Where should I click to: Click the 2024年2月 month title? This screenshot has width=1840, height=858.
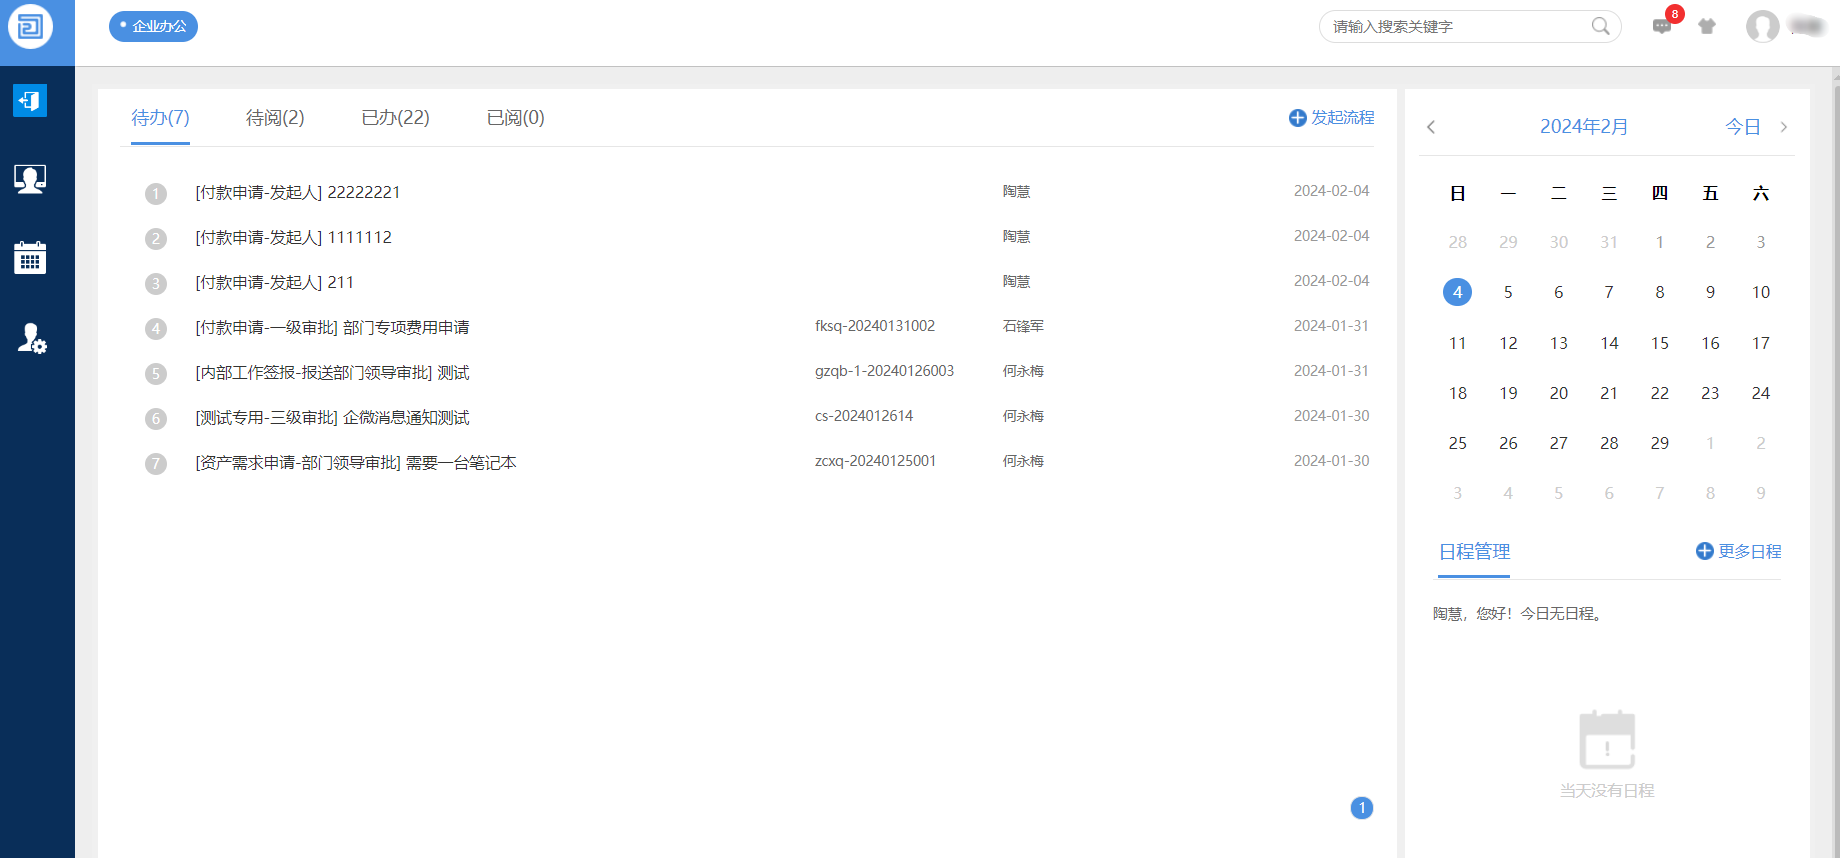[x=1584, y=127]
